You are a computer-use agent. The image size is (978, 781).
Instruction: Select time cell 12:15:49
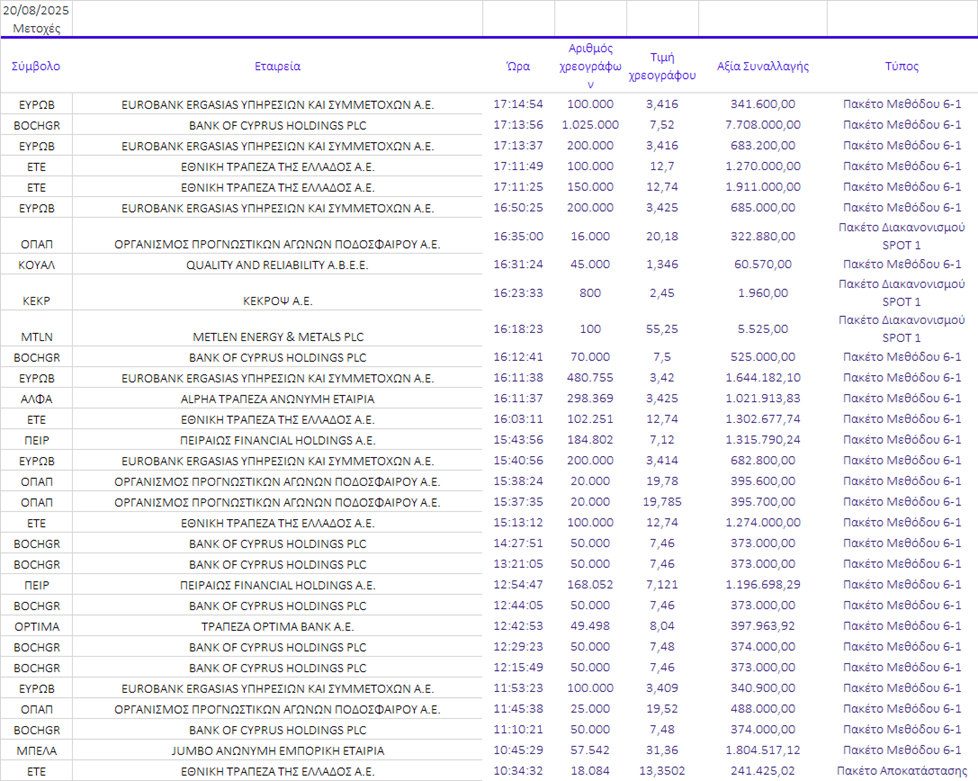point(518,667)
